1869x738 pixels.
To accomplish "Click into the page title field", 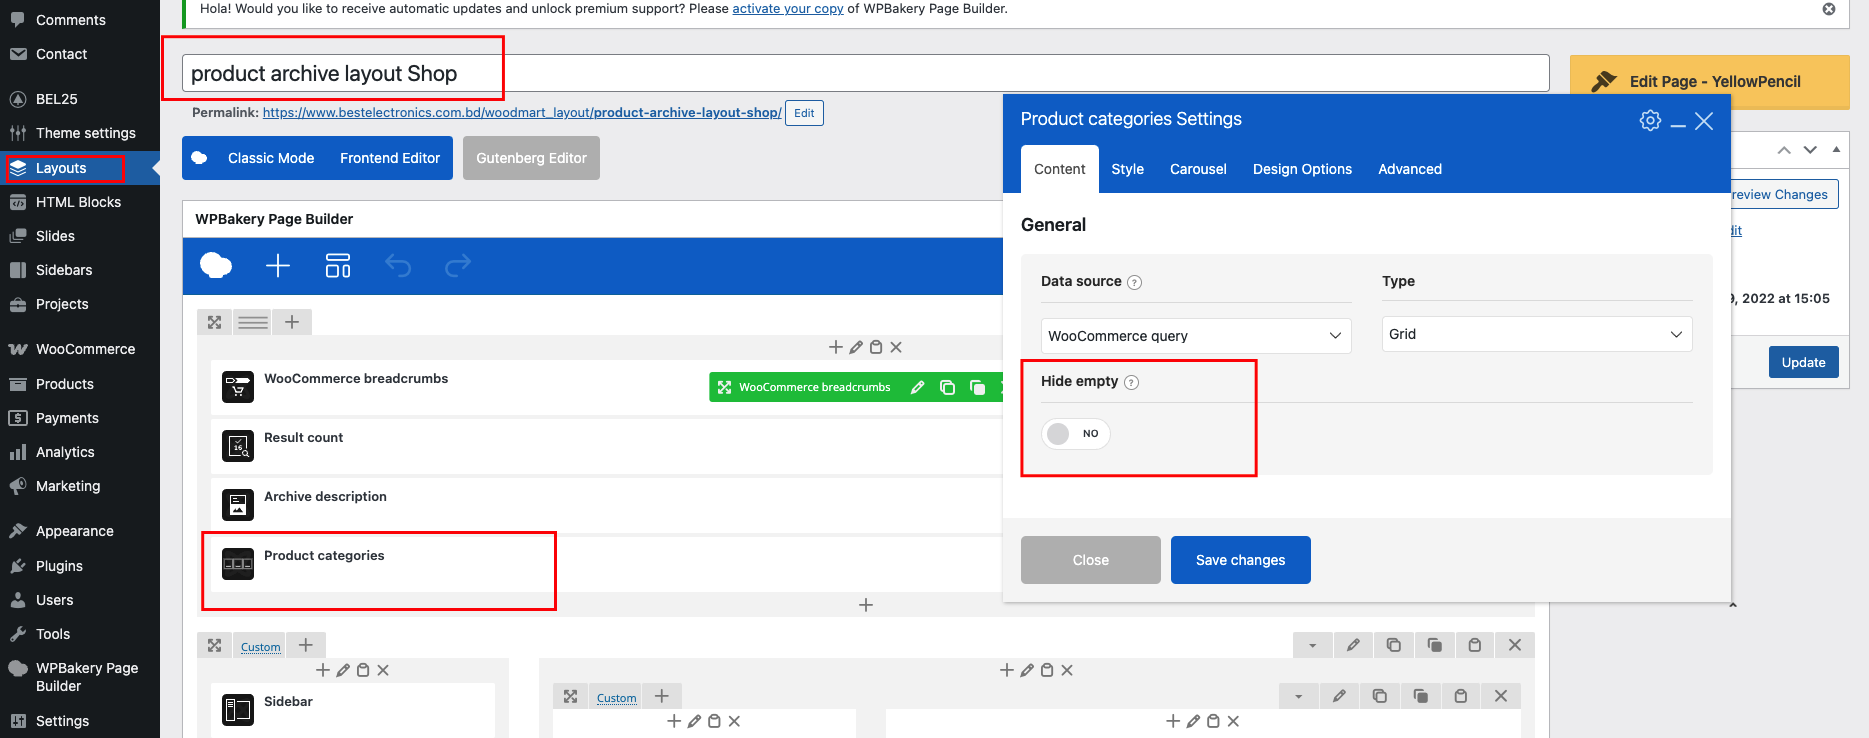I will pyautogui.click(x=866, y=73).
